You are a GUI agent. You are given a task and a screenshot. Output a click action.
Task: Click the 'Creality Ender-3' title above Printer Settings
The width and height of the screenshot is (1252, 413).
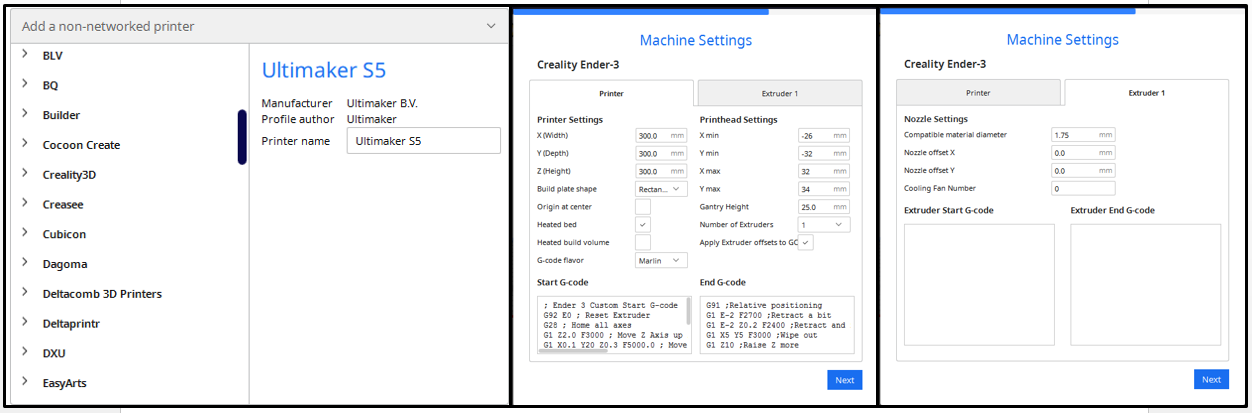[x=578, y=64]
